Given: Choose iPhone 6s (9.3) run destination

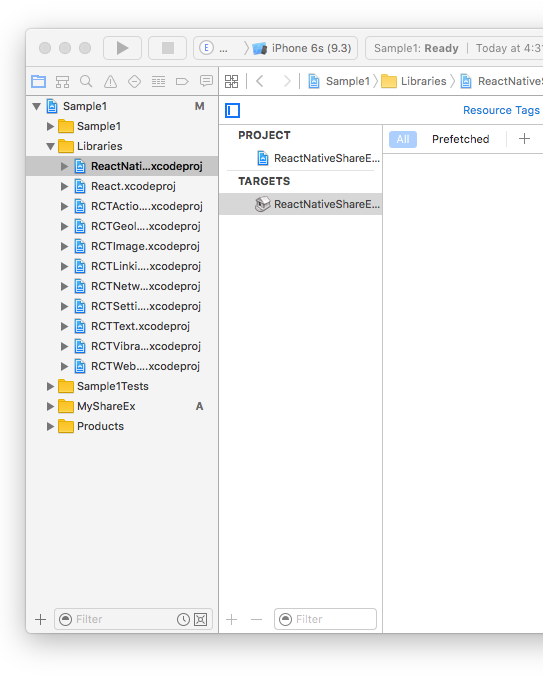Looking at the screenshot, I should pyautogui.click(x=311, y=48).
